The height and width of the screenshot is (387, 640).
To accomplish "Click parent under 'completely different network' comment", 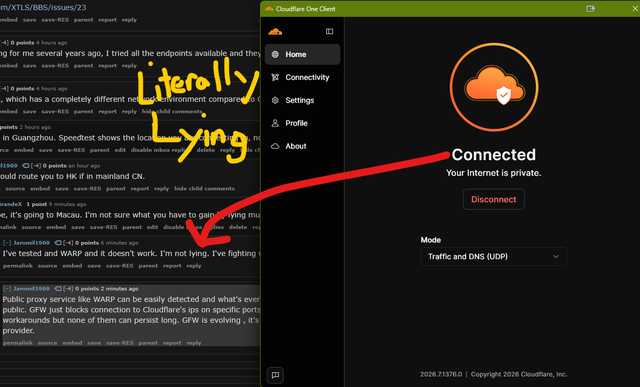I will (83, 111).
